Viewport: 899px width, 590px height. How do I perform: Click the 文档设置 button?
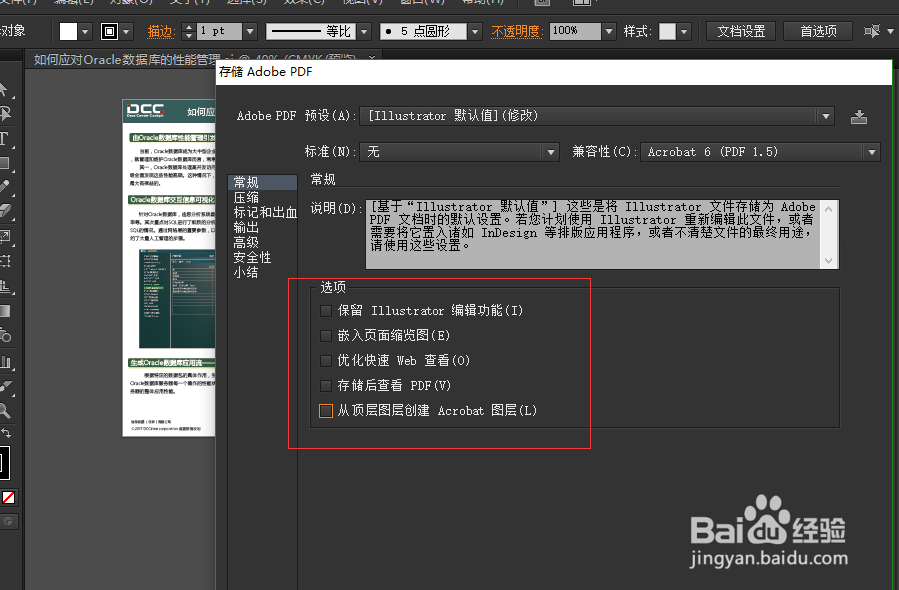point(741,31)
